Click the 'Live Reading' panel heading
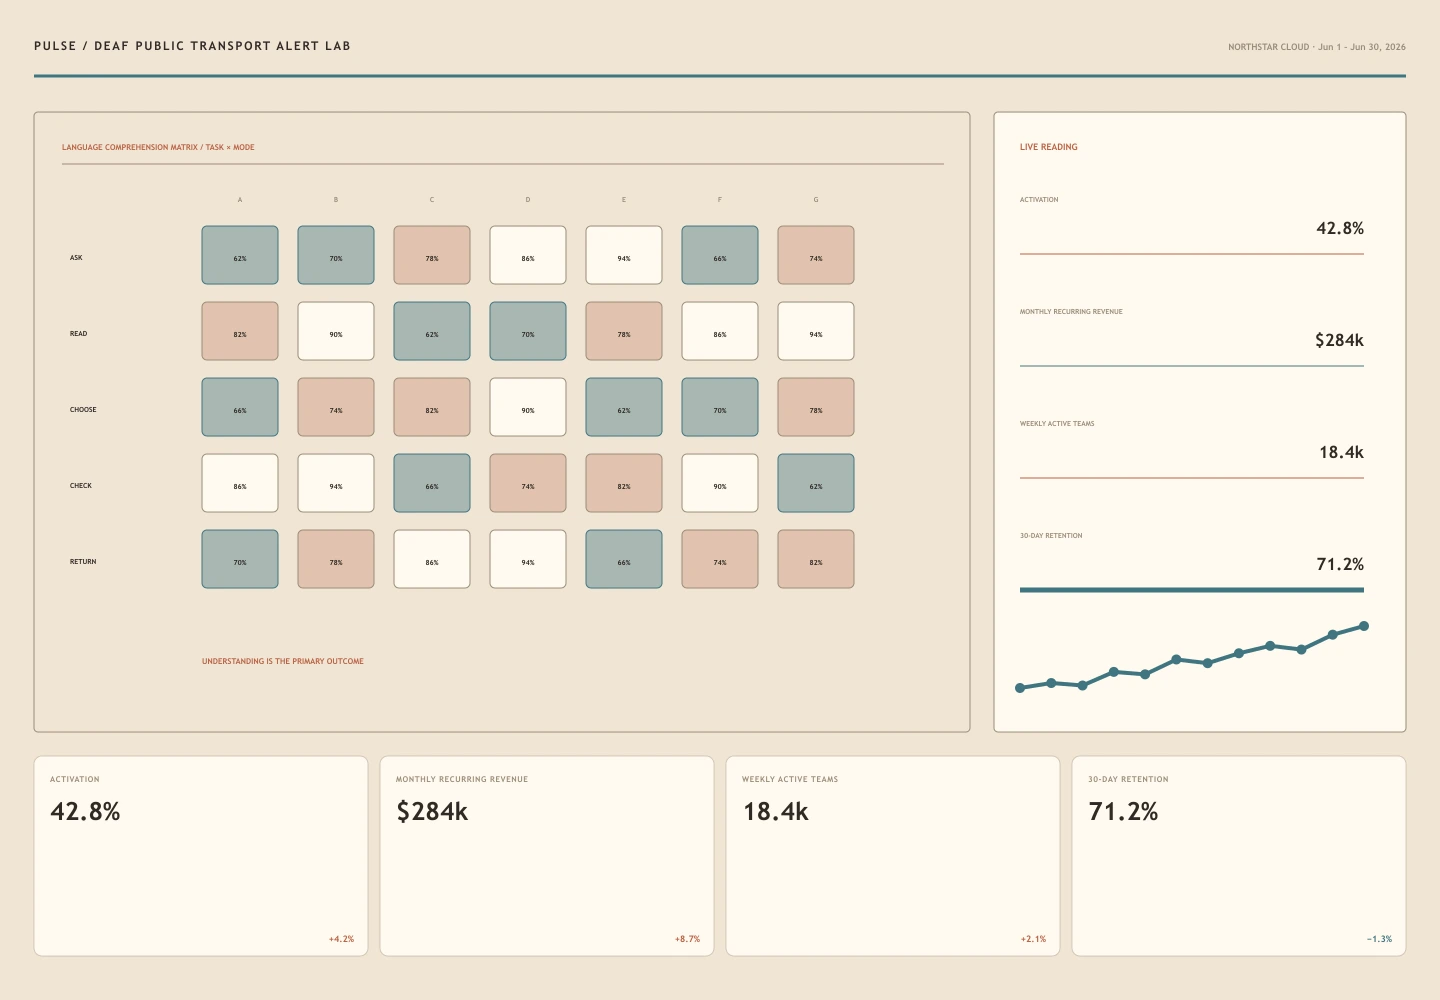This screenshot has height=1000, width=1440. point(1049,147)
